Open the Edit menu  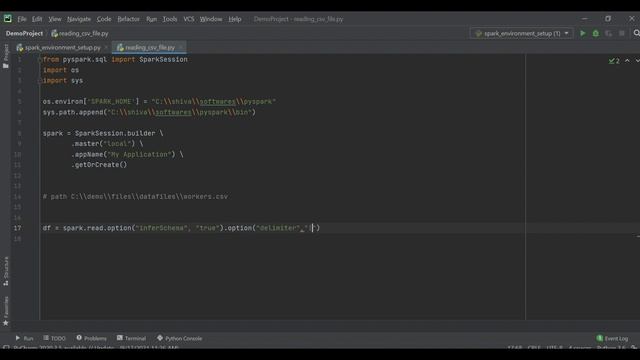(37, 19)
